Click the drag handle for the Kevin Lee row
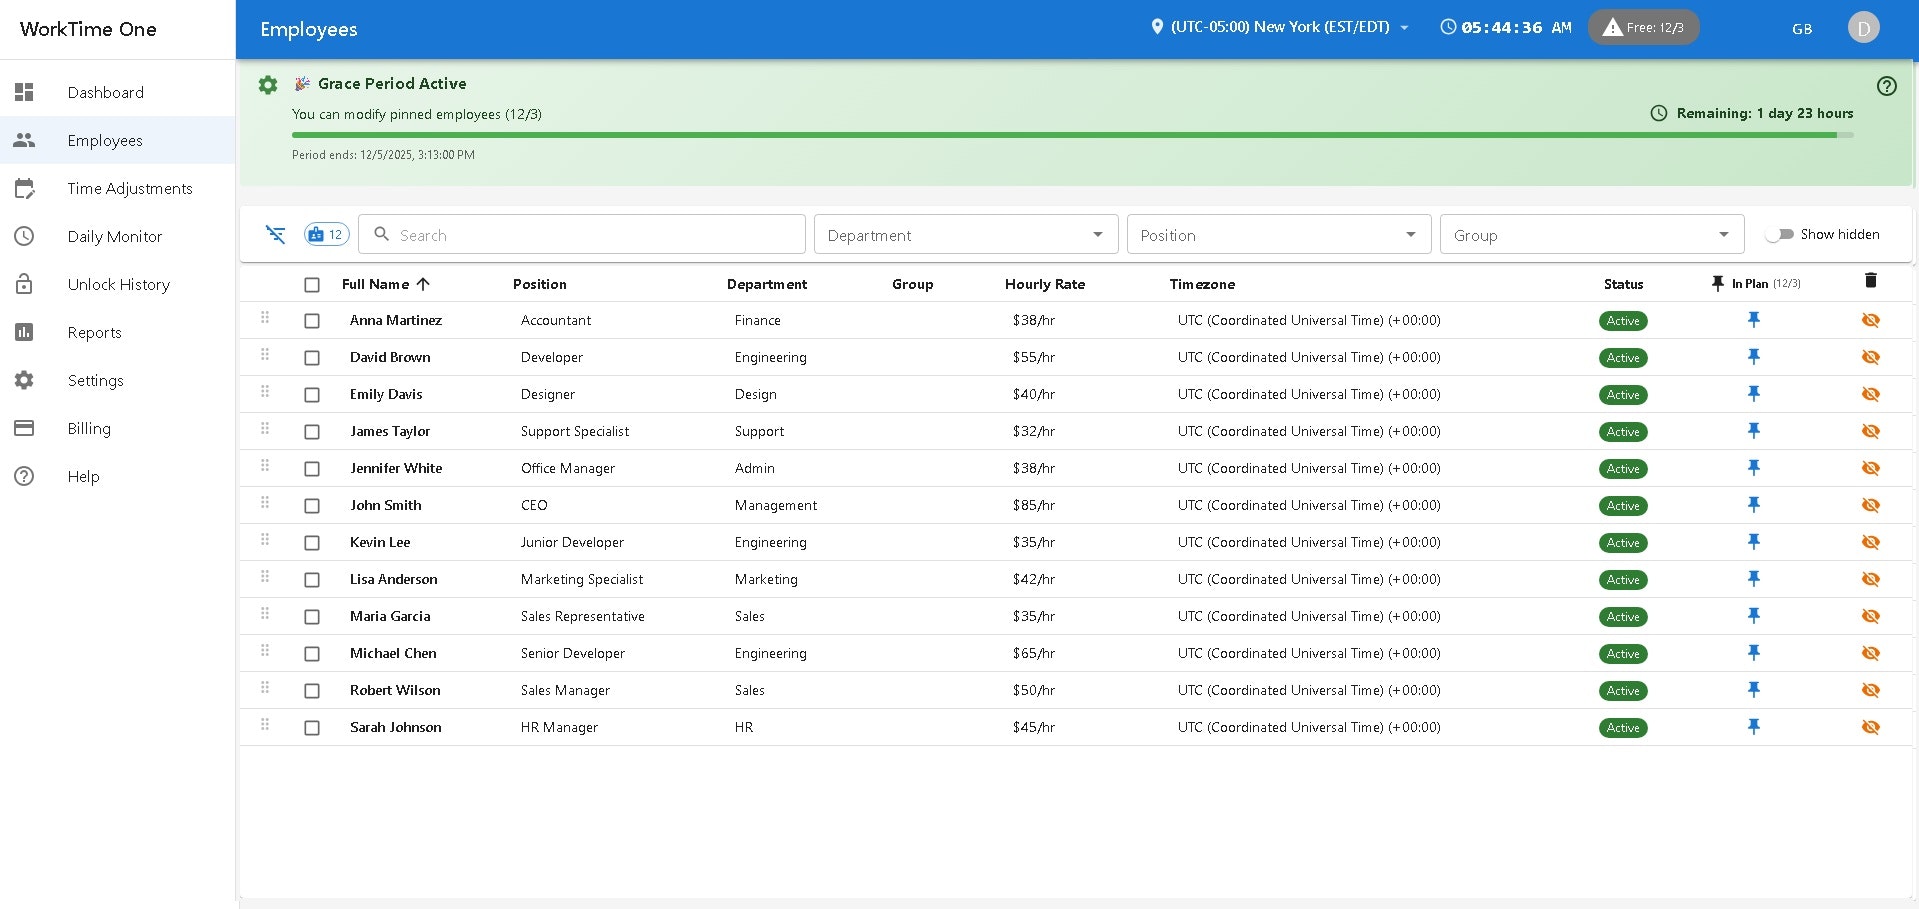 (x=265, y=539)
